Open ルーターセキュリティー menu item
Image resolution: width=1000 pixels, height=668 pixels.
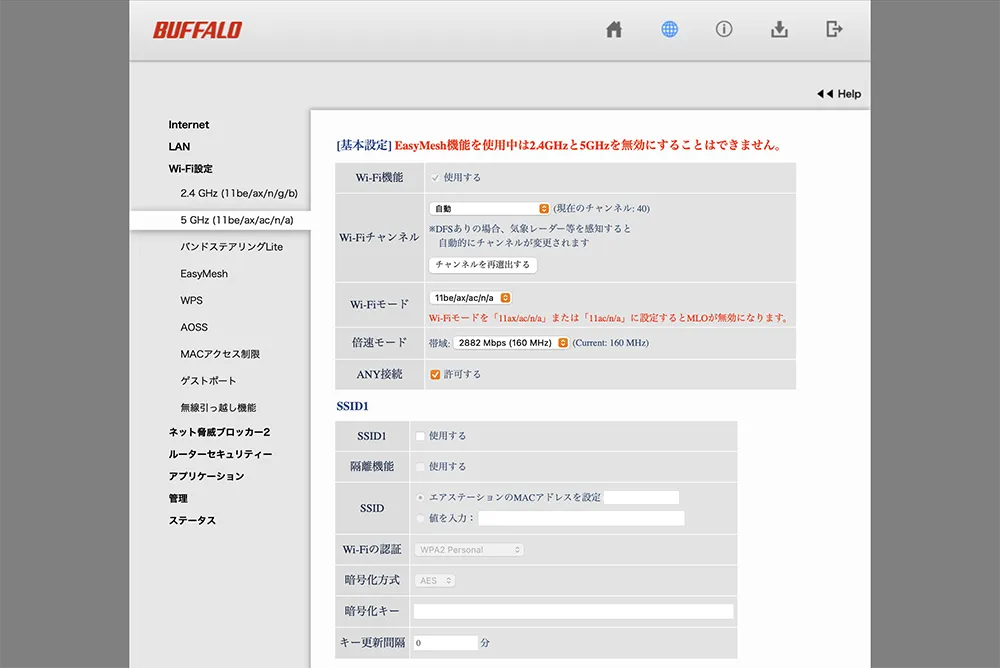[221, 454]
